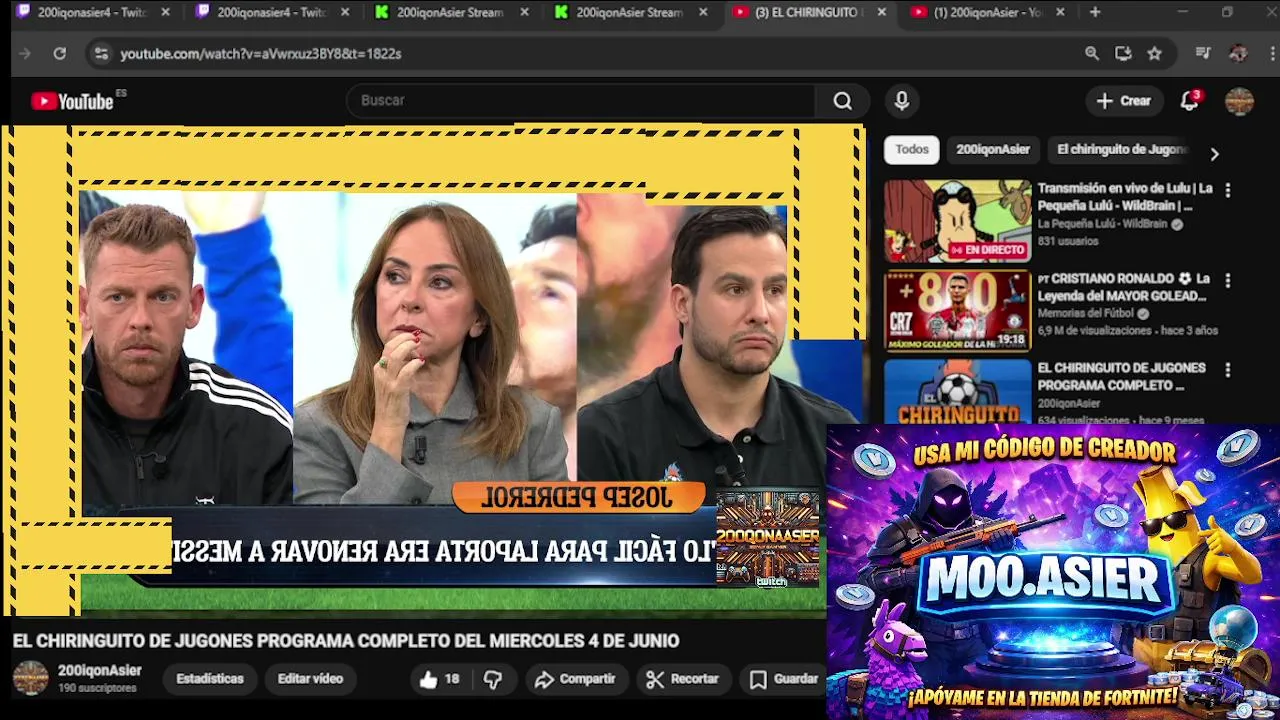Close the first 200iqonasier4 Twitch tab
Viewport: 1280px width, 720px height.
[x=165, y=12]
